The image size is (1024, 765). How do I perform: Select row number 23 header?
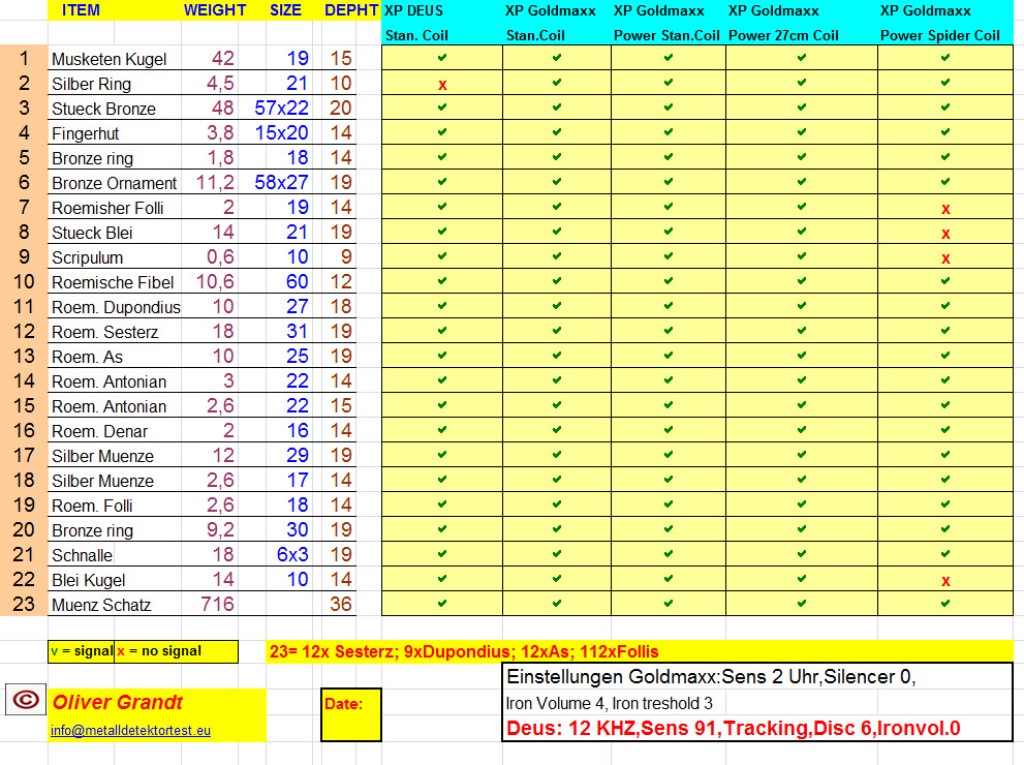coord(24,604)
